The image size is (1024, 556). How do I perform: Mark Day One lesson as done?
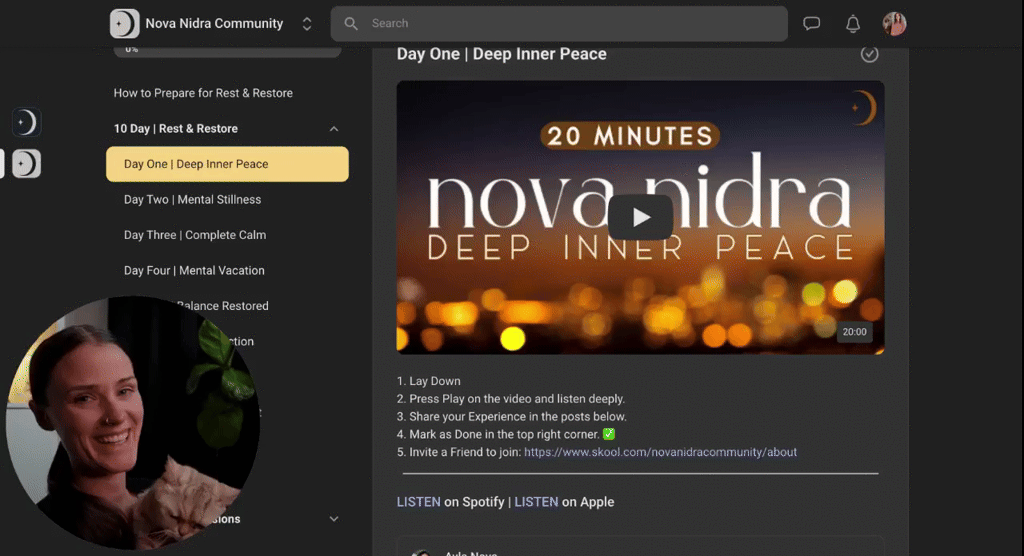[x=869, y=54]
